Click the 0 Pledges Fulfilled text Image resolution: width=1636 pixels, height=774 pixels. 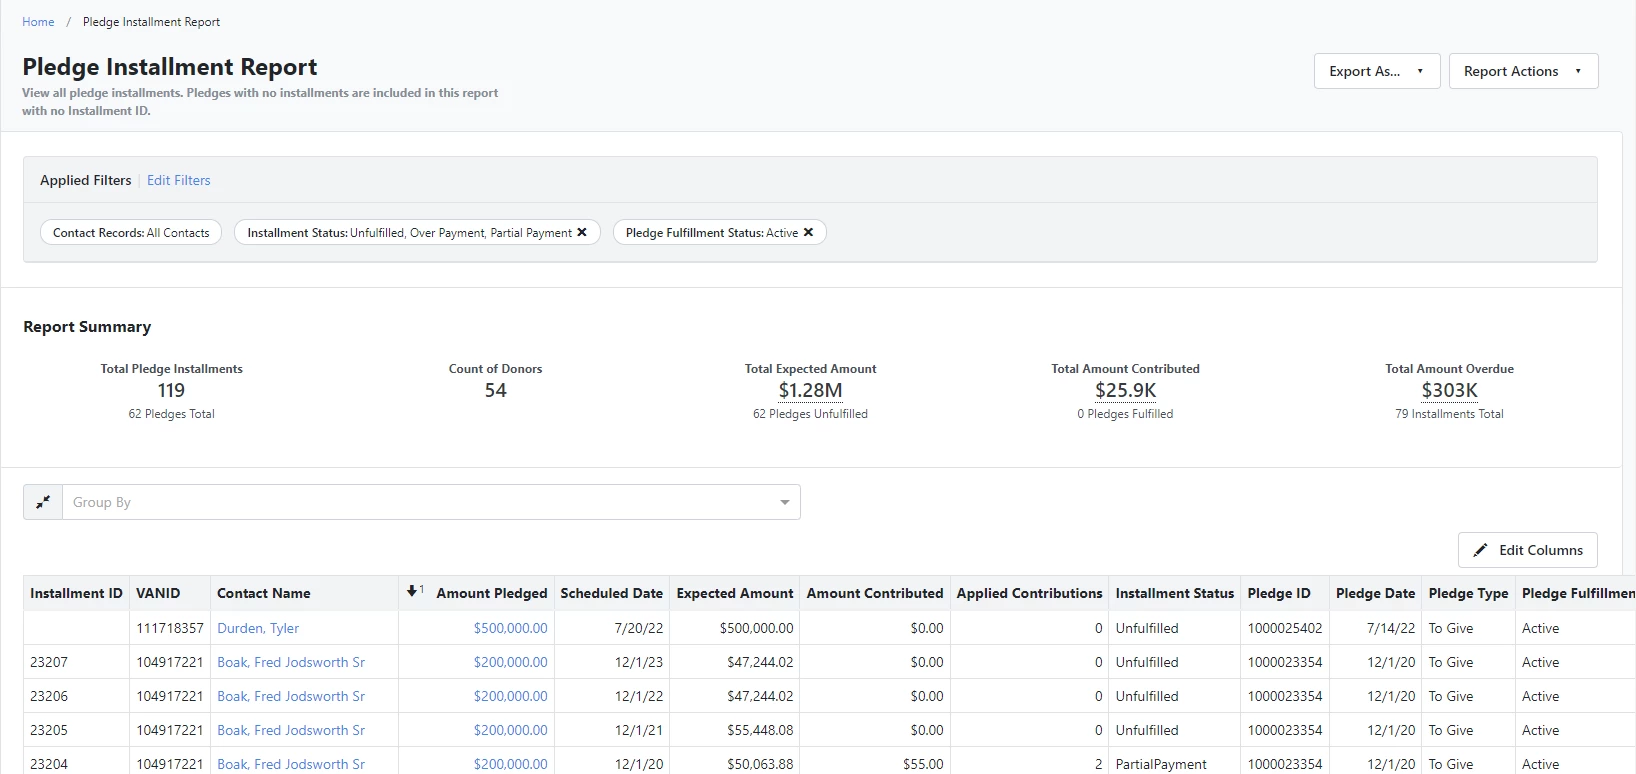pos(1125,414)
